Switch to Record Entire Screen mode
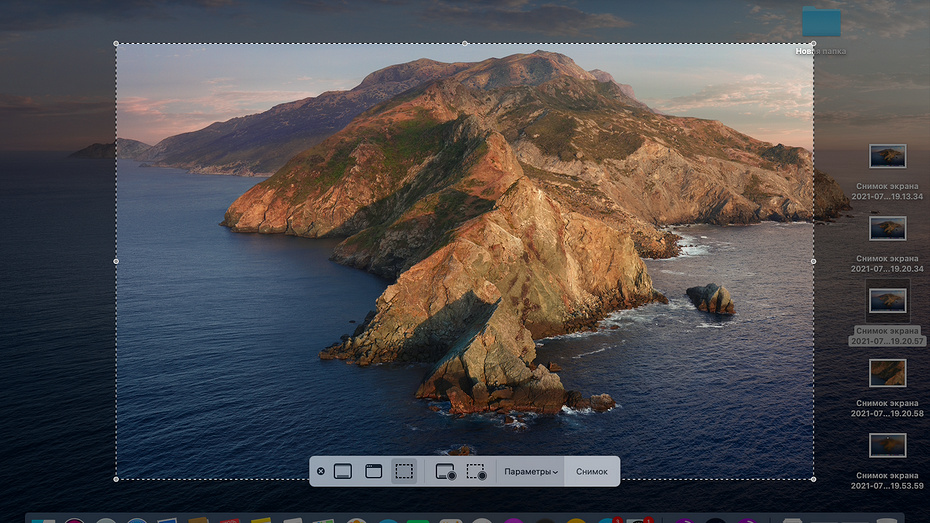This screenshot has height=523, width=930. 446,472
